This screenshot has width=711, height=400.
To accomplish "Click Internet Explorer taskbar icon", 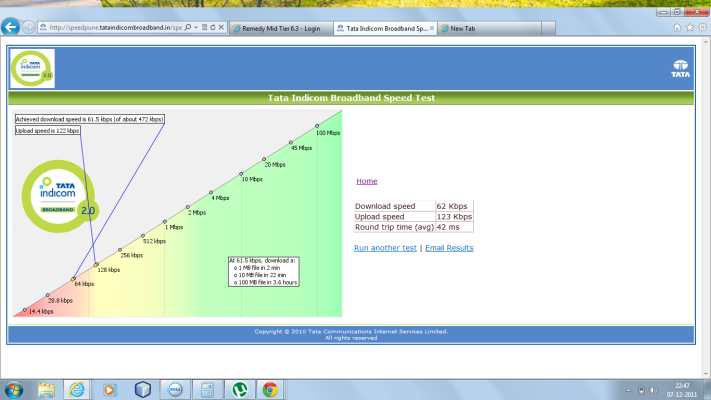I will coord(76,390).
